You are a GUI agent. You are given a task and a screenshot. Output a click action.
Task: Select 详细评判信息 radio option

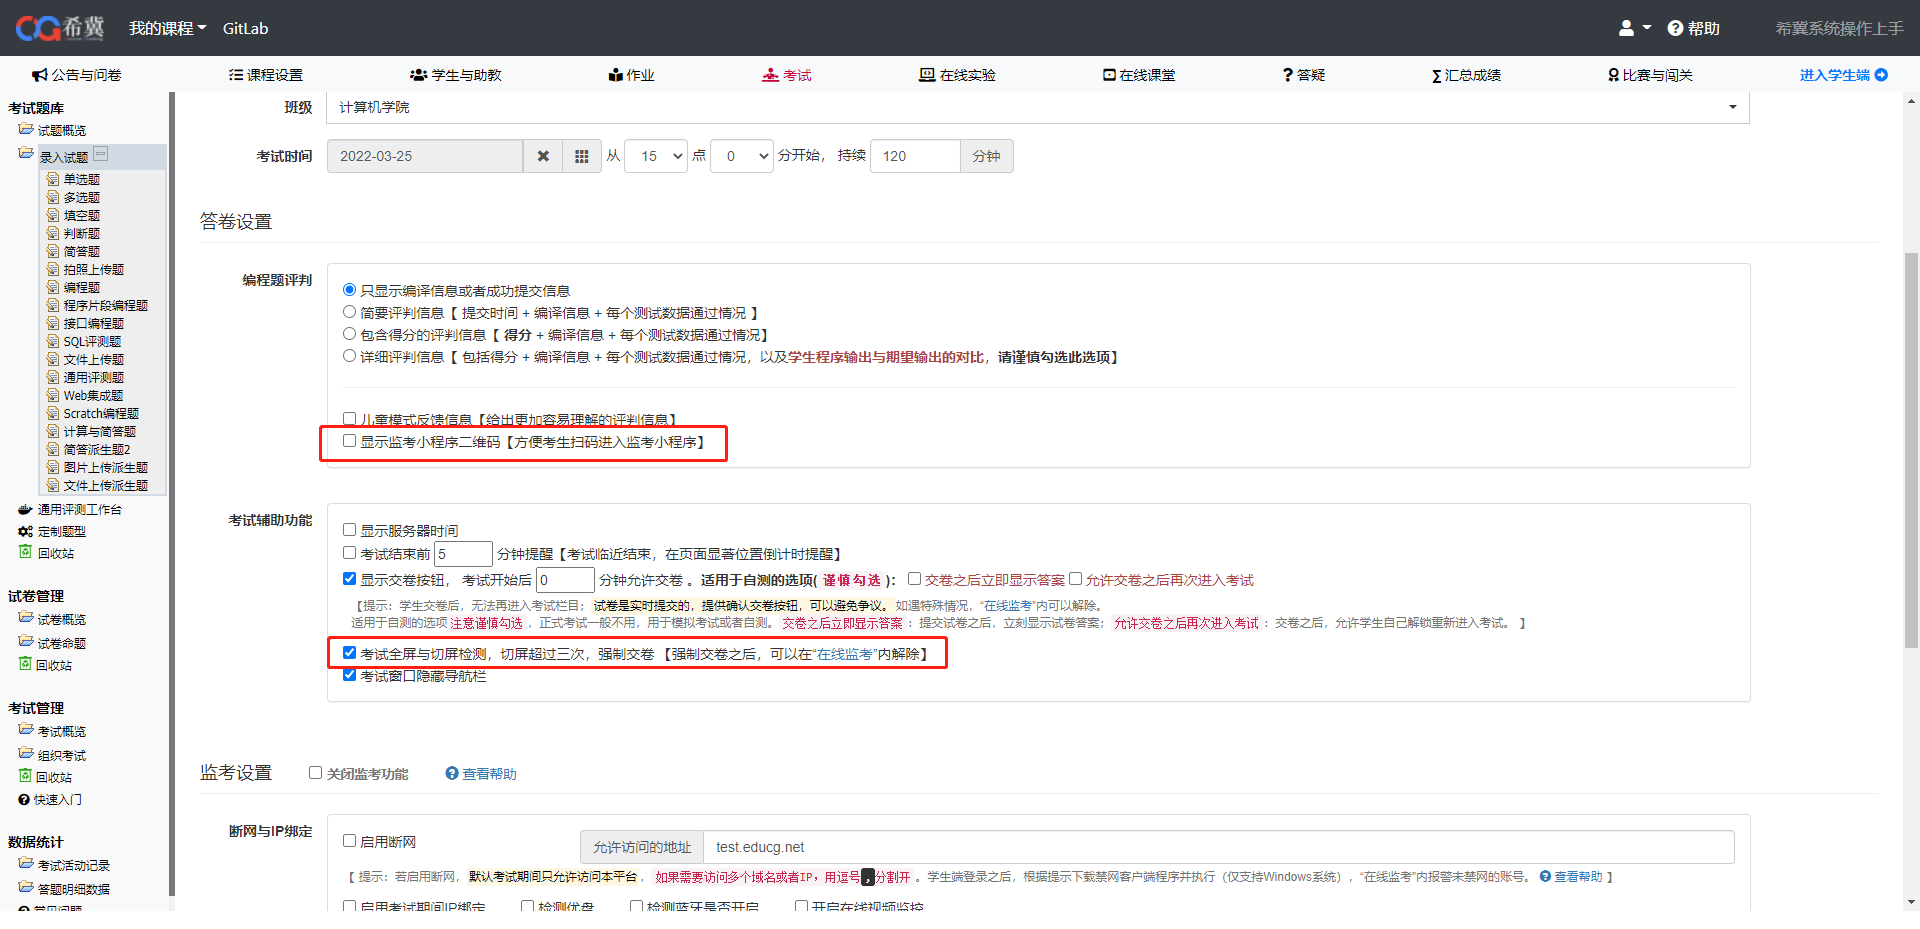click(349, 356)
